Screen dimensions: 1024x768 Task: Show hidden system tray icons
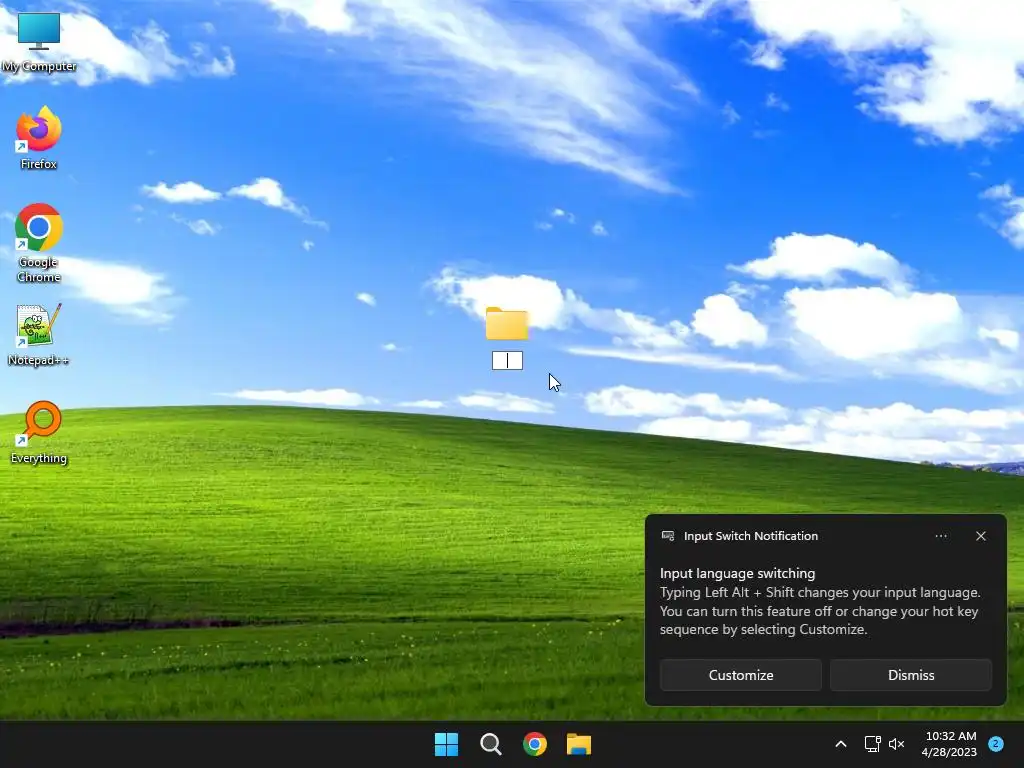pos(841,744)
